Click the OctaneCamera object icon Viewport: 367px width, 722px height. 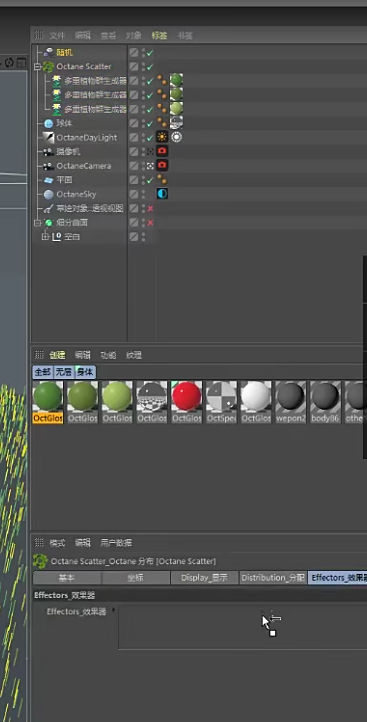(48, 166)
